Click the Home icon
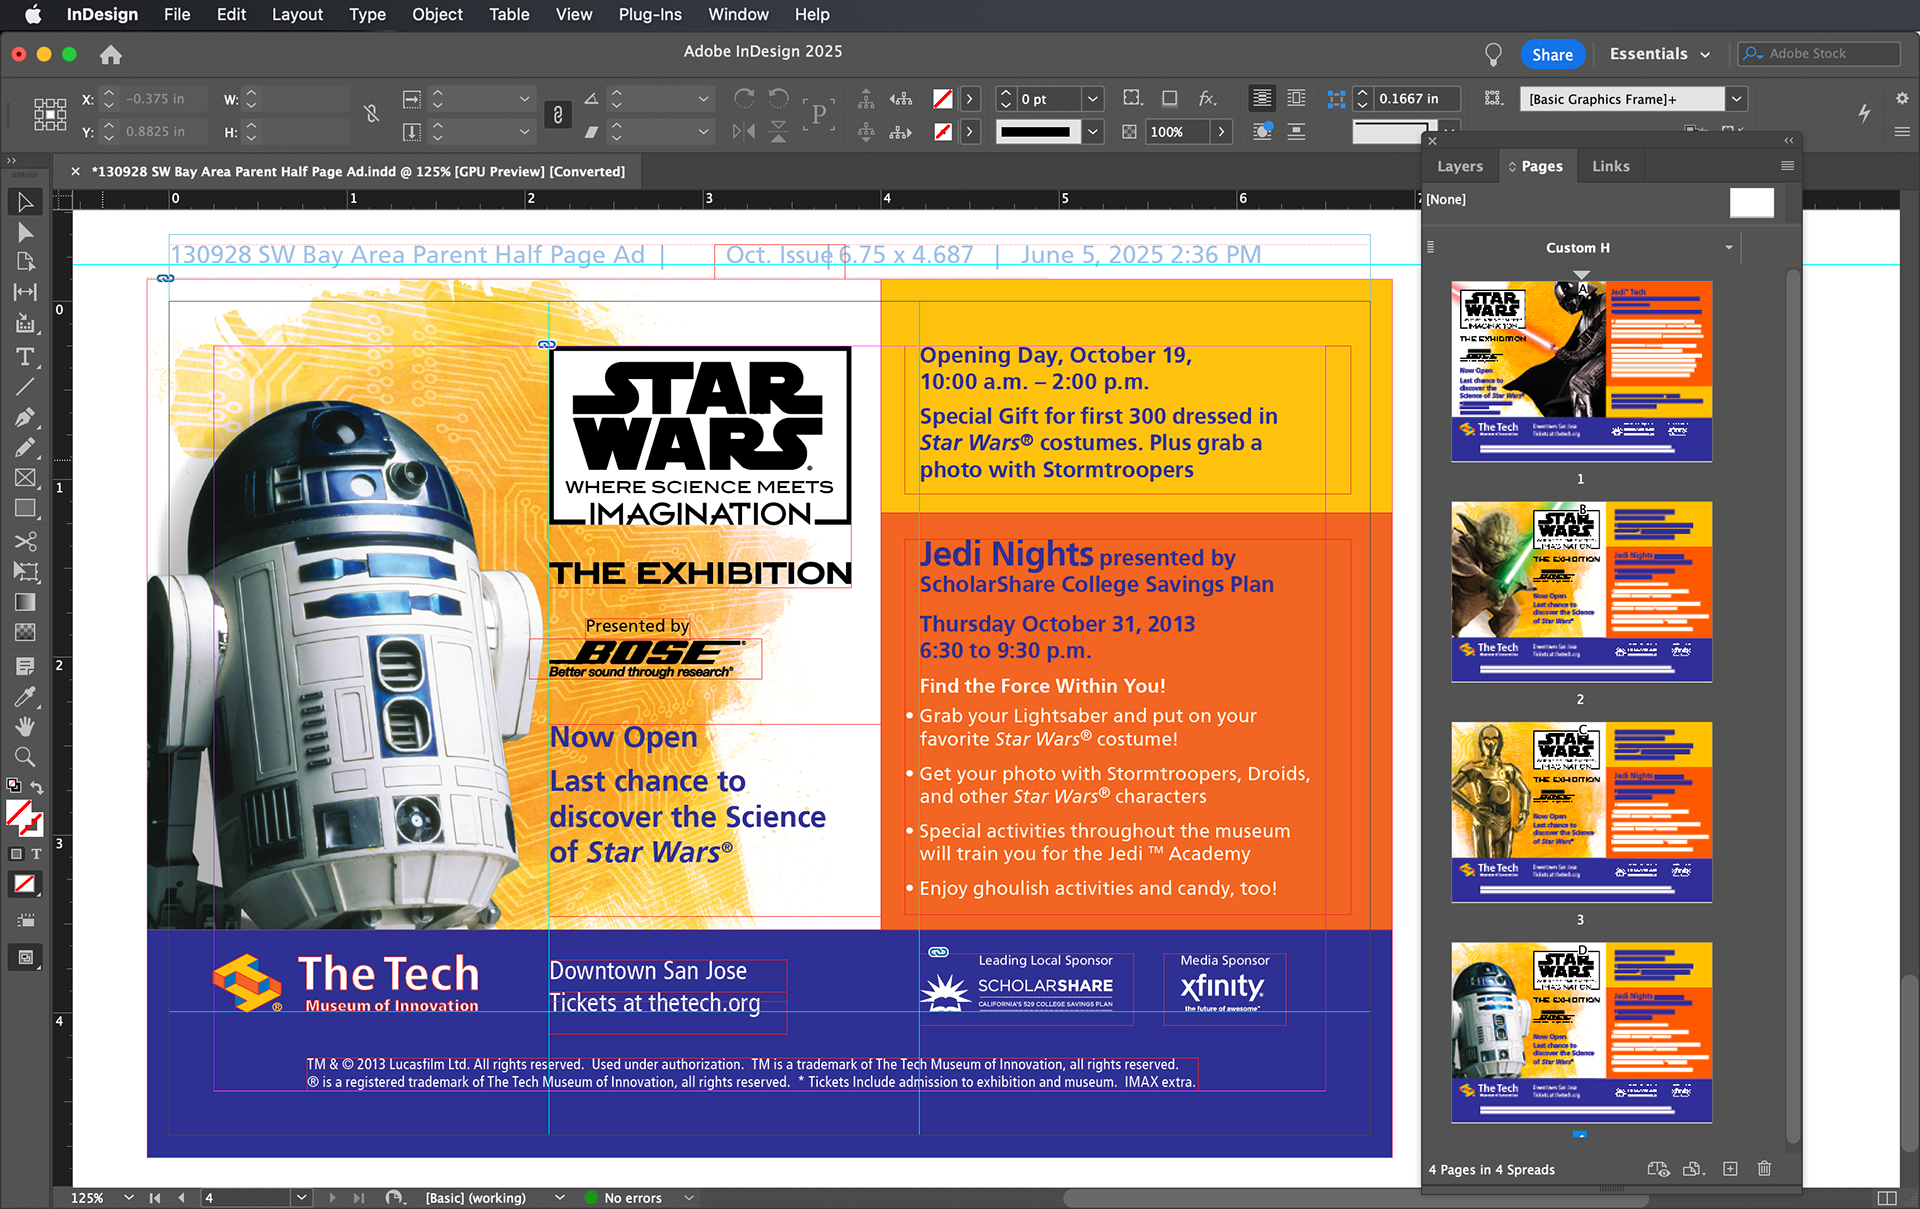1920x1209 pixels. click(x=111, y=55)
